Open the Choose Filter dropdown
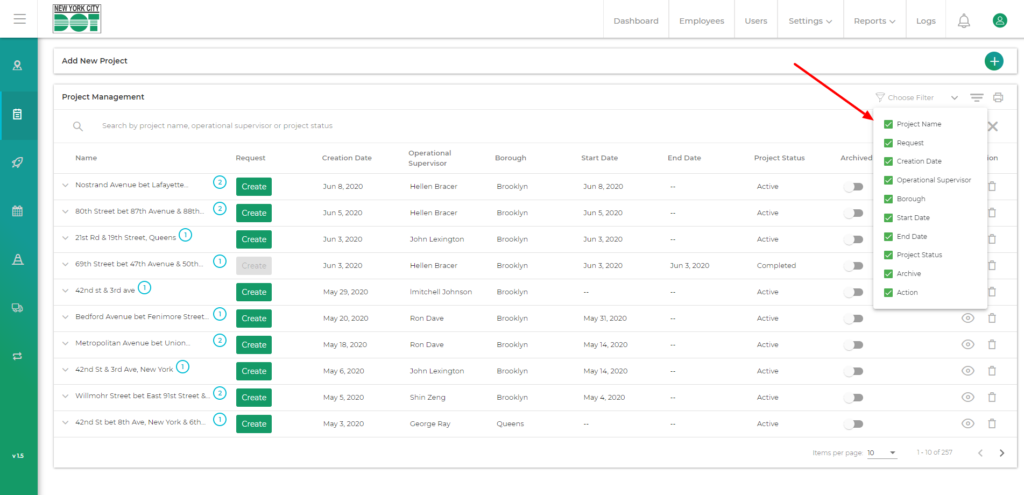The width and height of the screenshot is (1024, 495). pyautogui.click(x=916, y=97)
